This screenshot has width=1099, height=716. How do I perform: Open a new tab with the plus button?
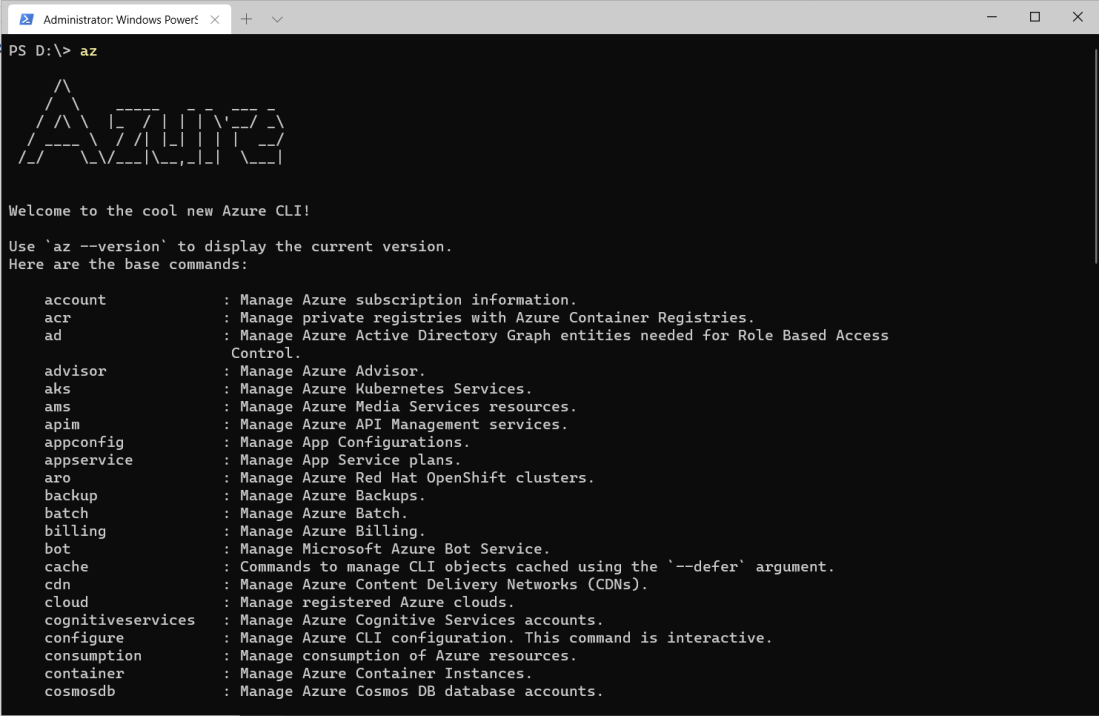click(x=246, y=19)
